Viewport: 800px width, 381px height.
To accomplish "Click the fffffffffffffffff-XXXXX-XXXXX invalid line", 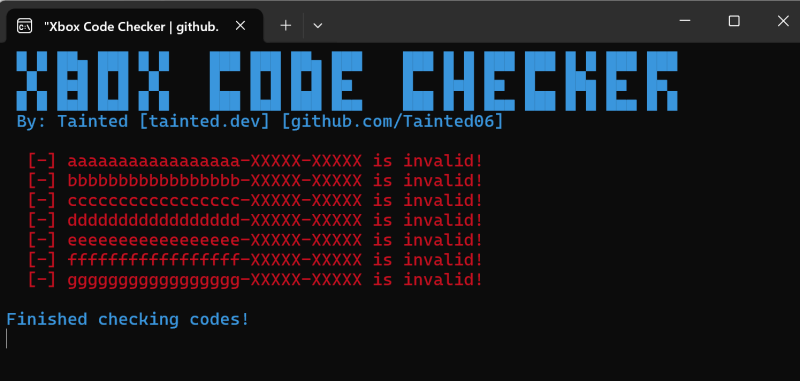I will pos(255,260).
